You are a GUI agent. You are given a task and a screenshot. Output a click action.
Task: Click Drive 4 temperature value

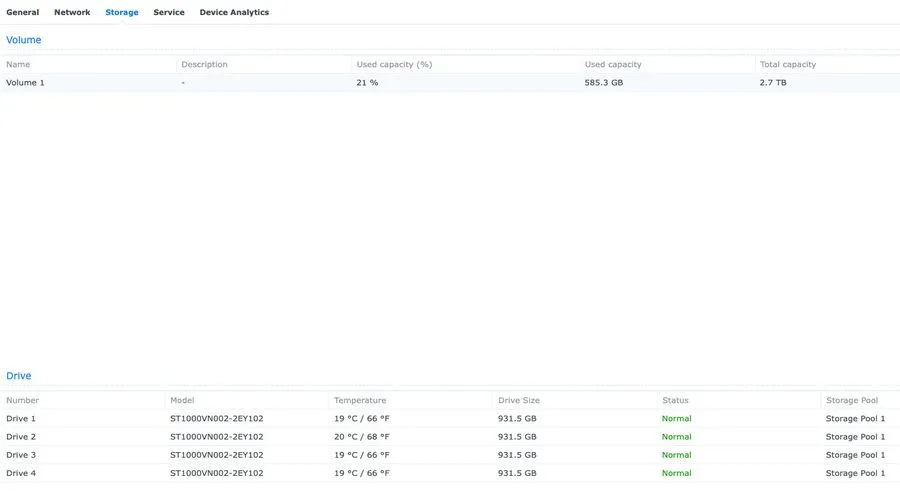(x=362, y=473)
